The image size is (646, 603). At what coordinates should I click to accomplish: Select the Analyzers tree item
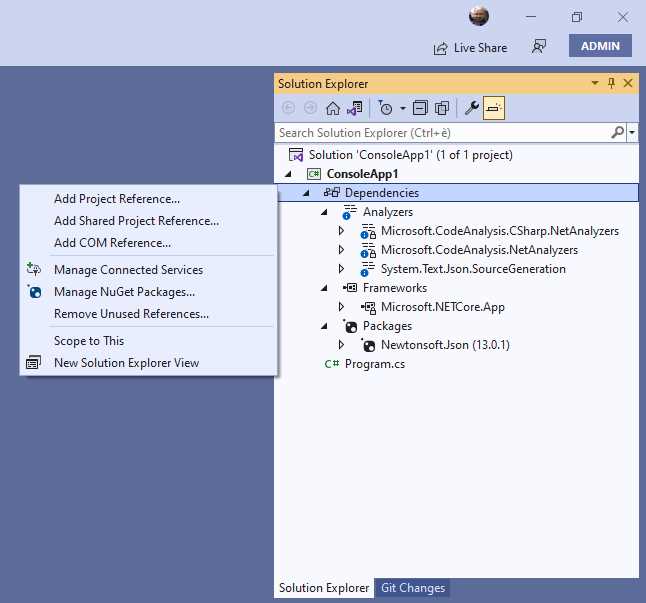388,212
